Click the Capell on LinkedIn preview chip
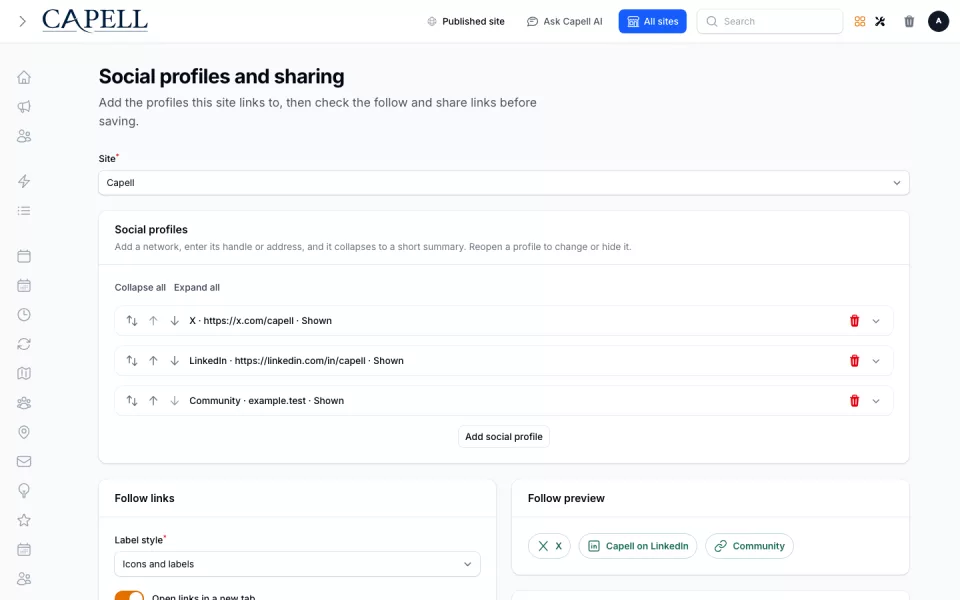 [x=637, y=546]
